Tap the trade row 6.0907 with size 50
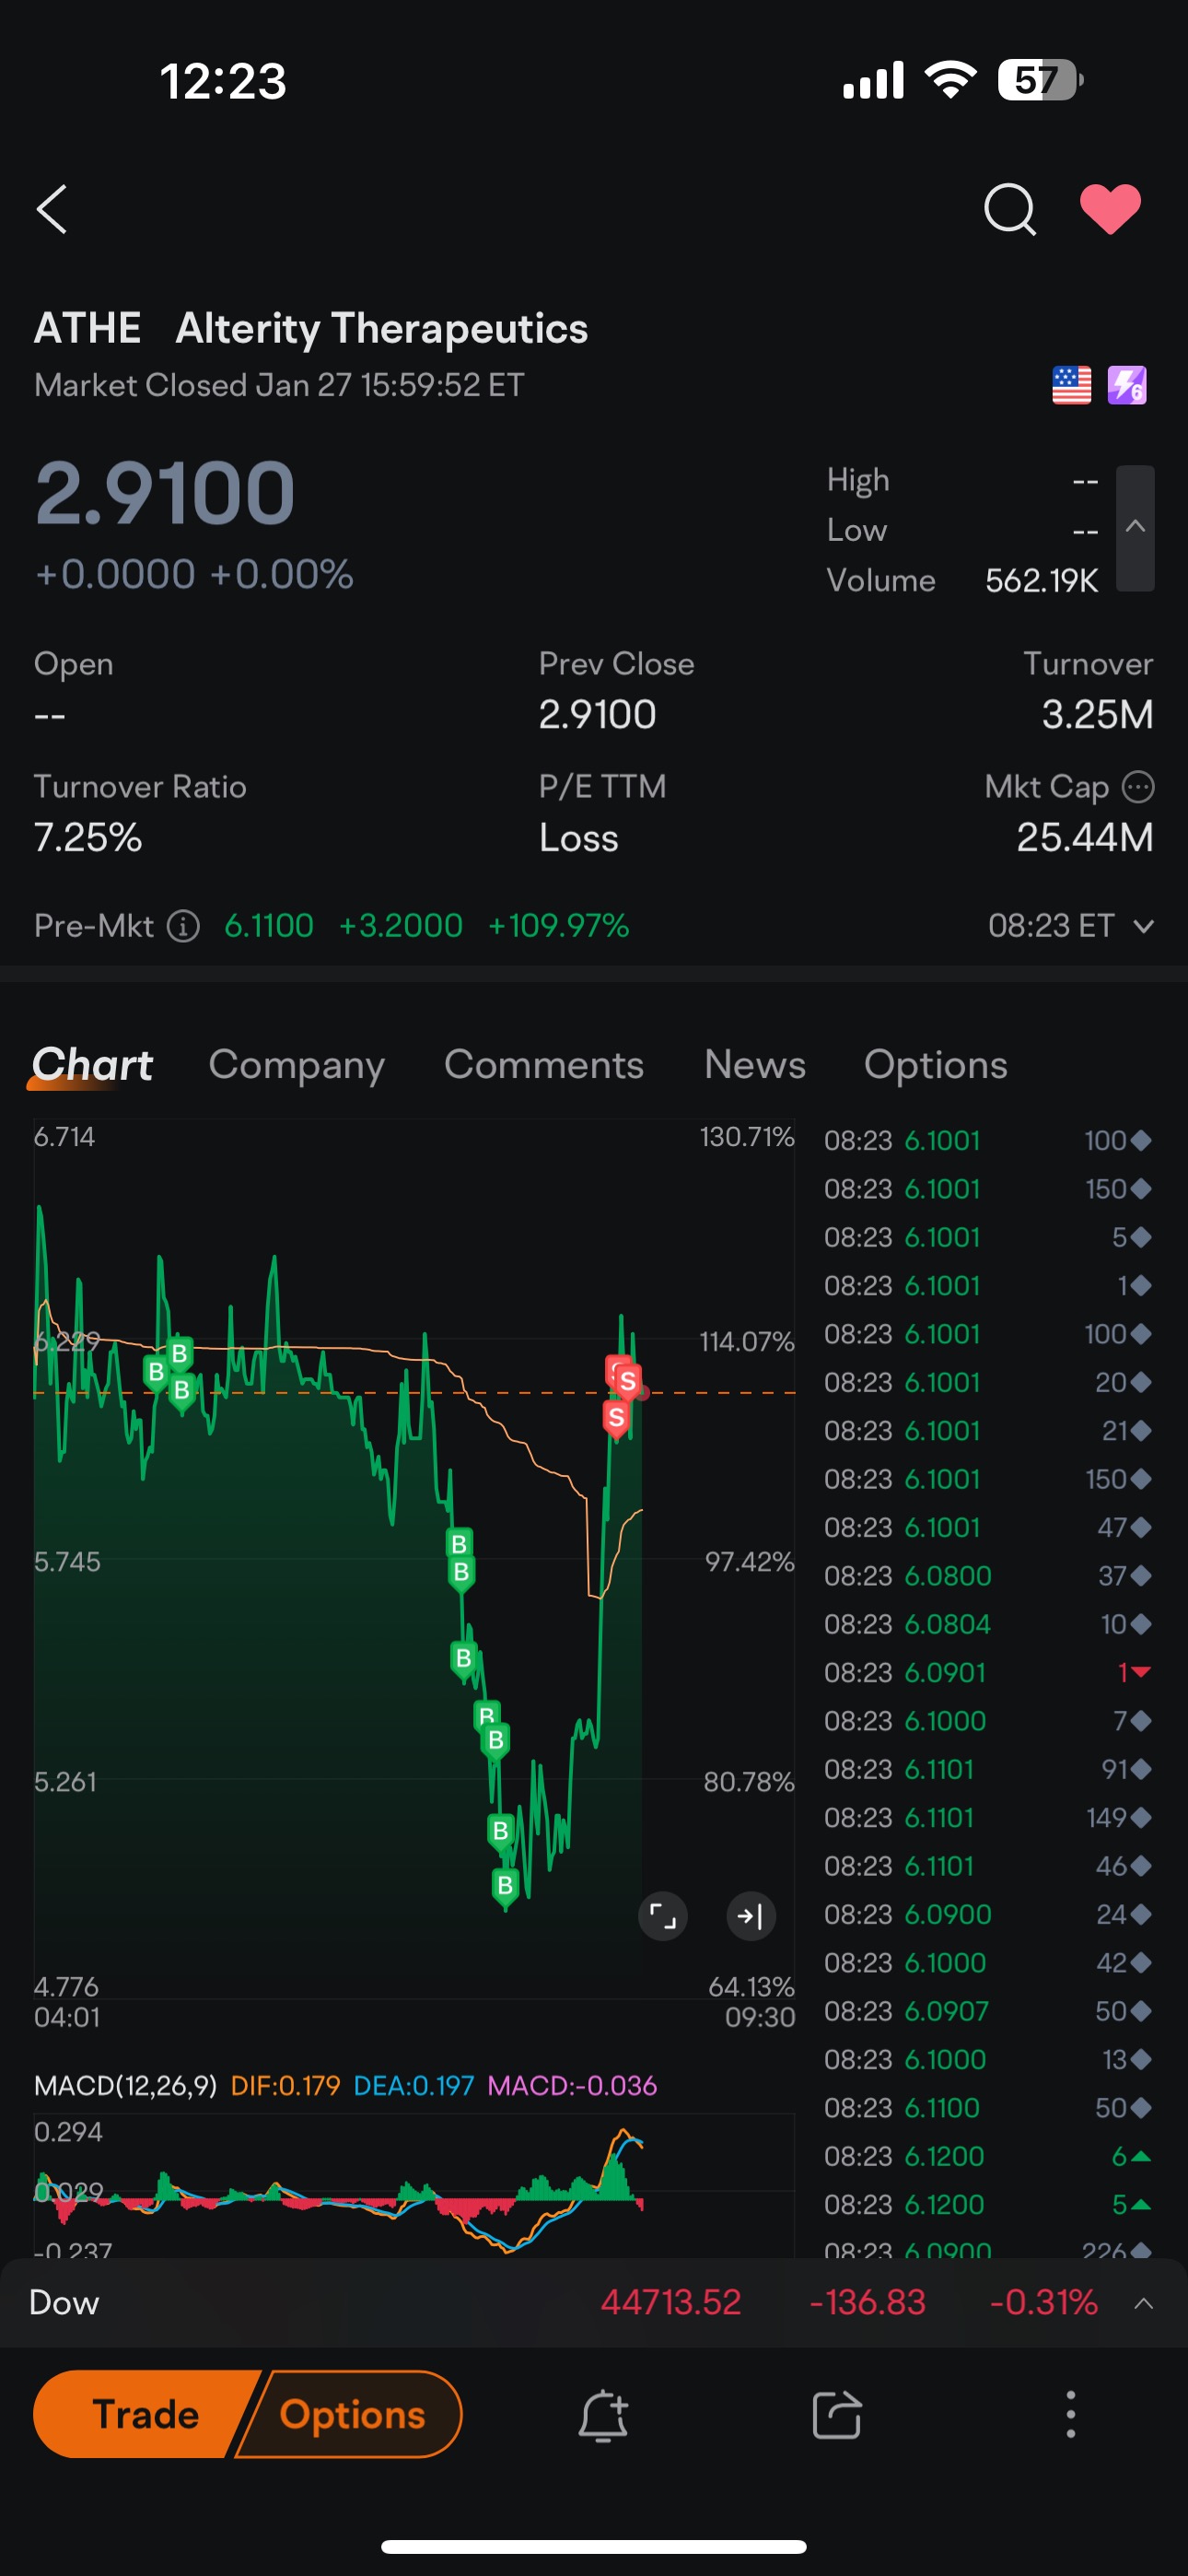The width and height of the screenshot is (1188, 2576). click(988, 2011)
